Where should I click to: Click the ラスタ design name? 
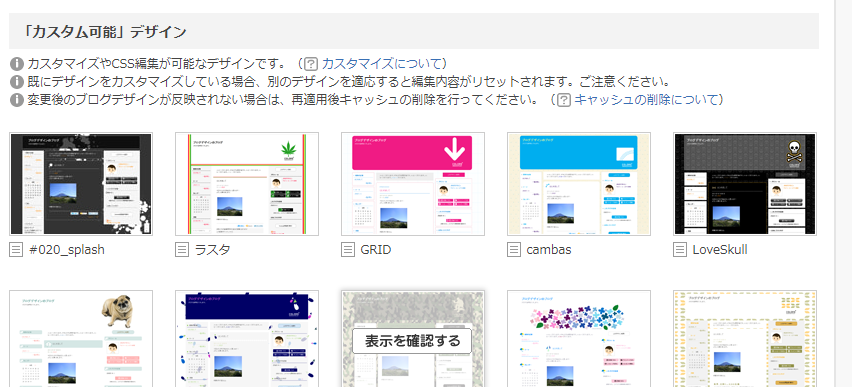212,250
